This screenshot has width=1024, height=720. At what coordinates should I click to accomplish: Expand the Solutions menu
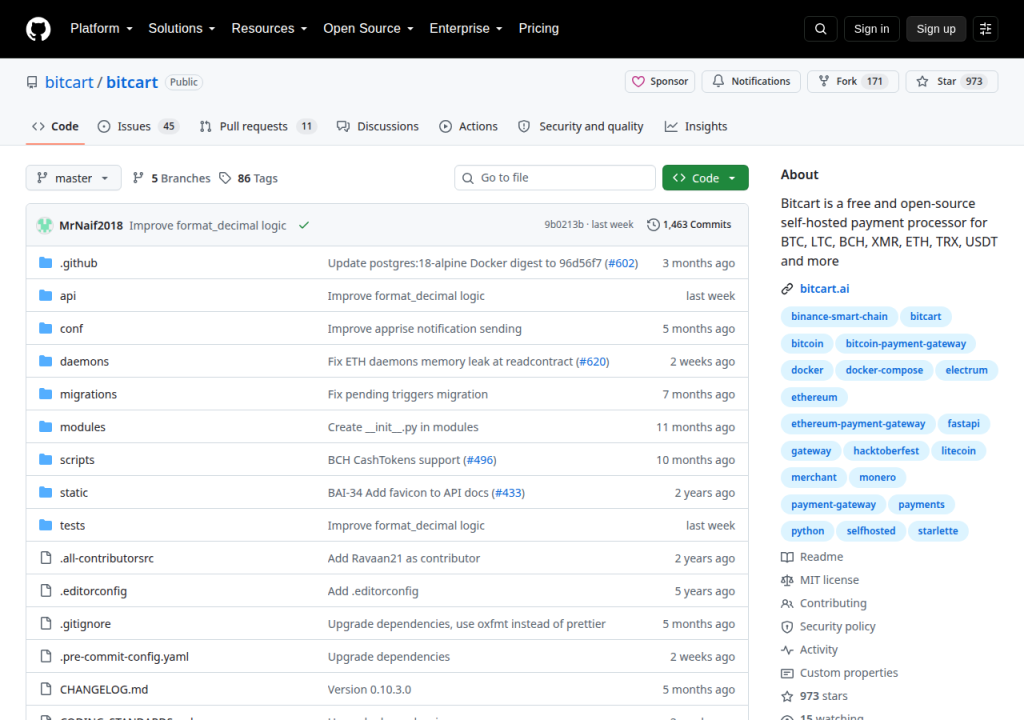click(x=182, y=29)
